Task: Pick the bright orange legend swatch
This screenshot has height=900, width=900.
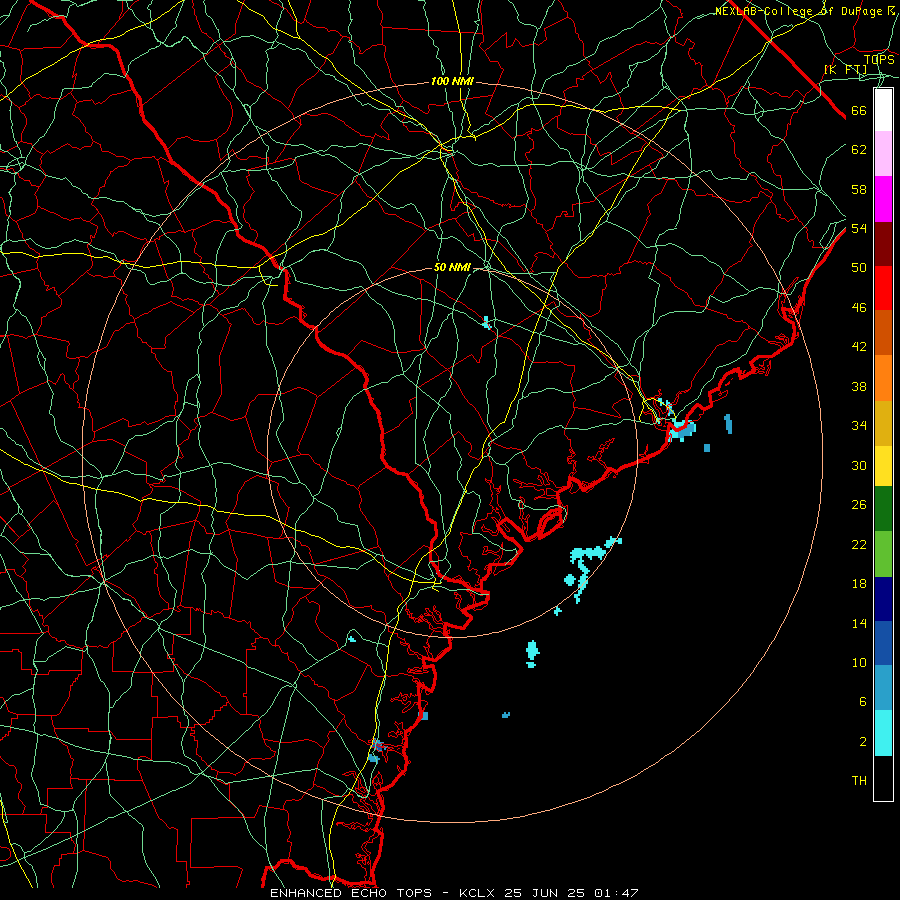Action: pyautogui.click(x=883, y=378)
